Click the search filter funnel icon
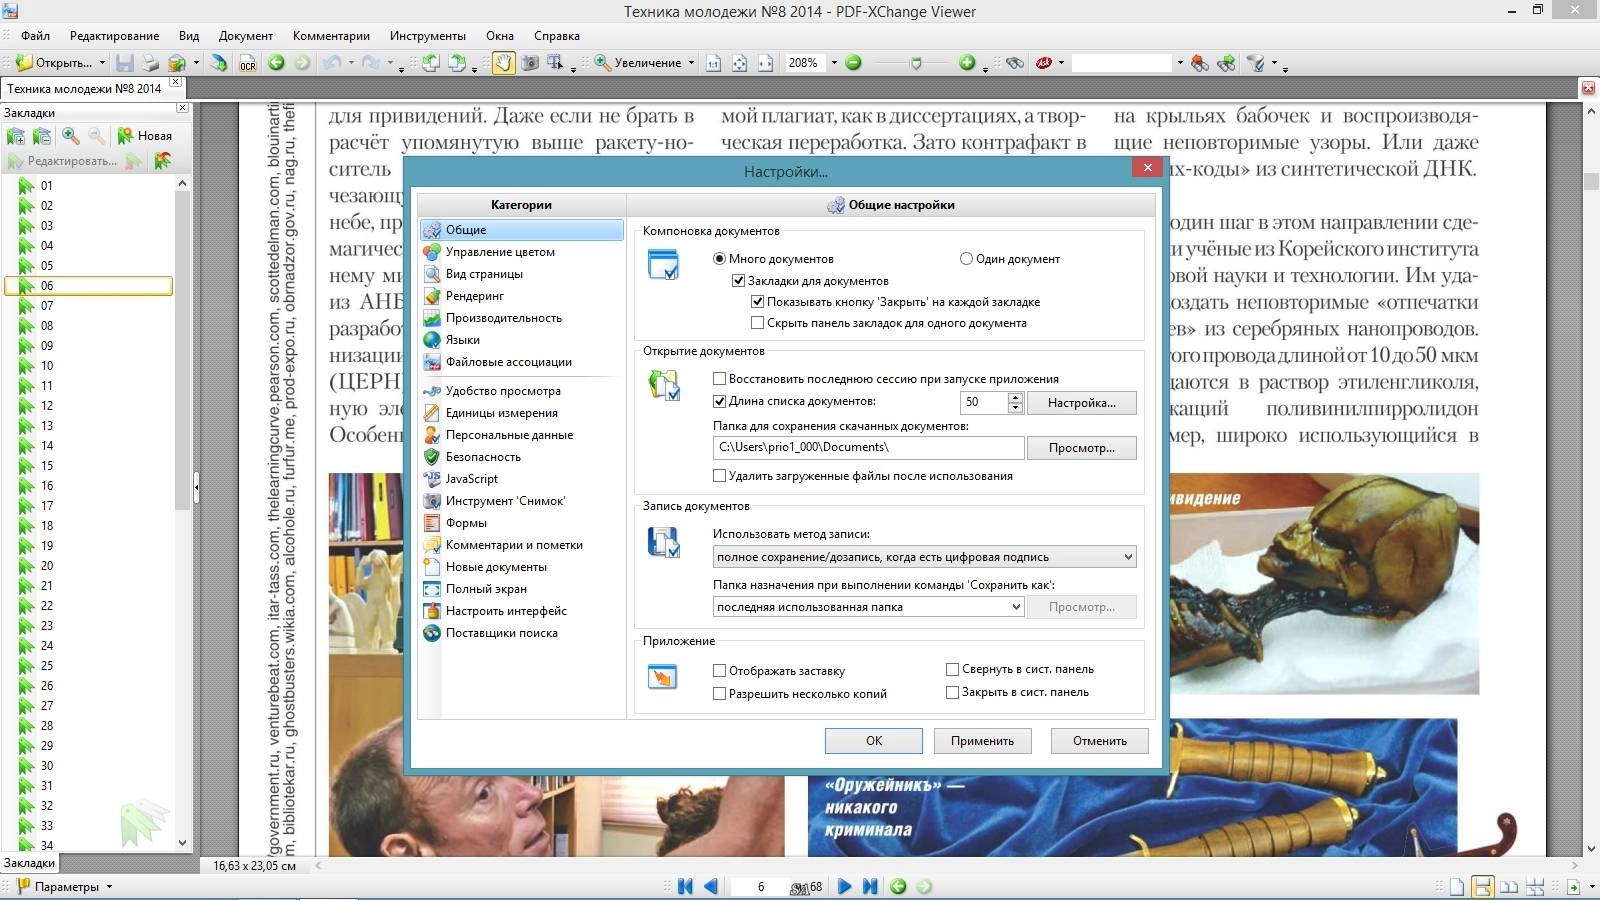 pyautogui.click(x=1256, y=63)
